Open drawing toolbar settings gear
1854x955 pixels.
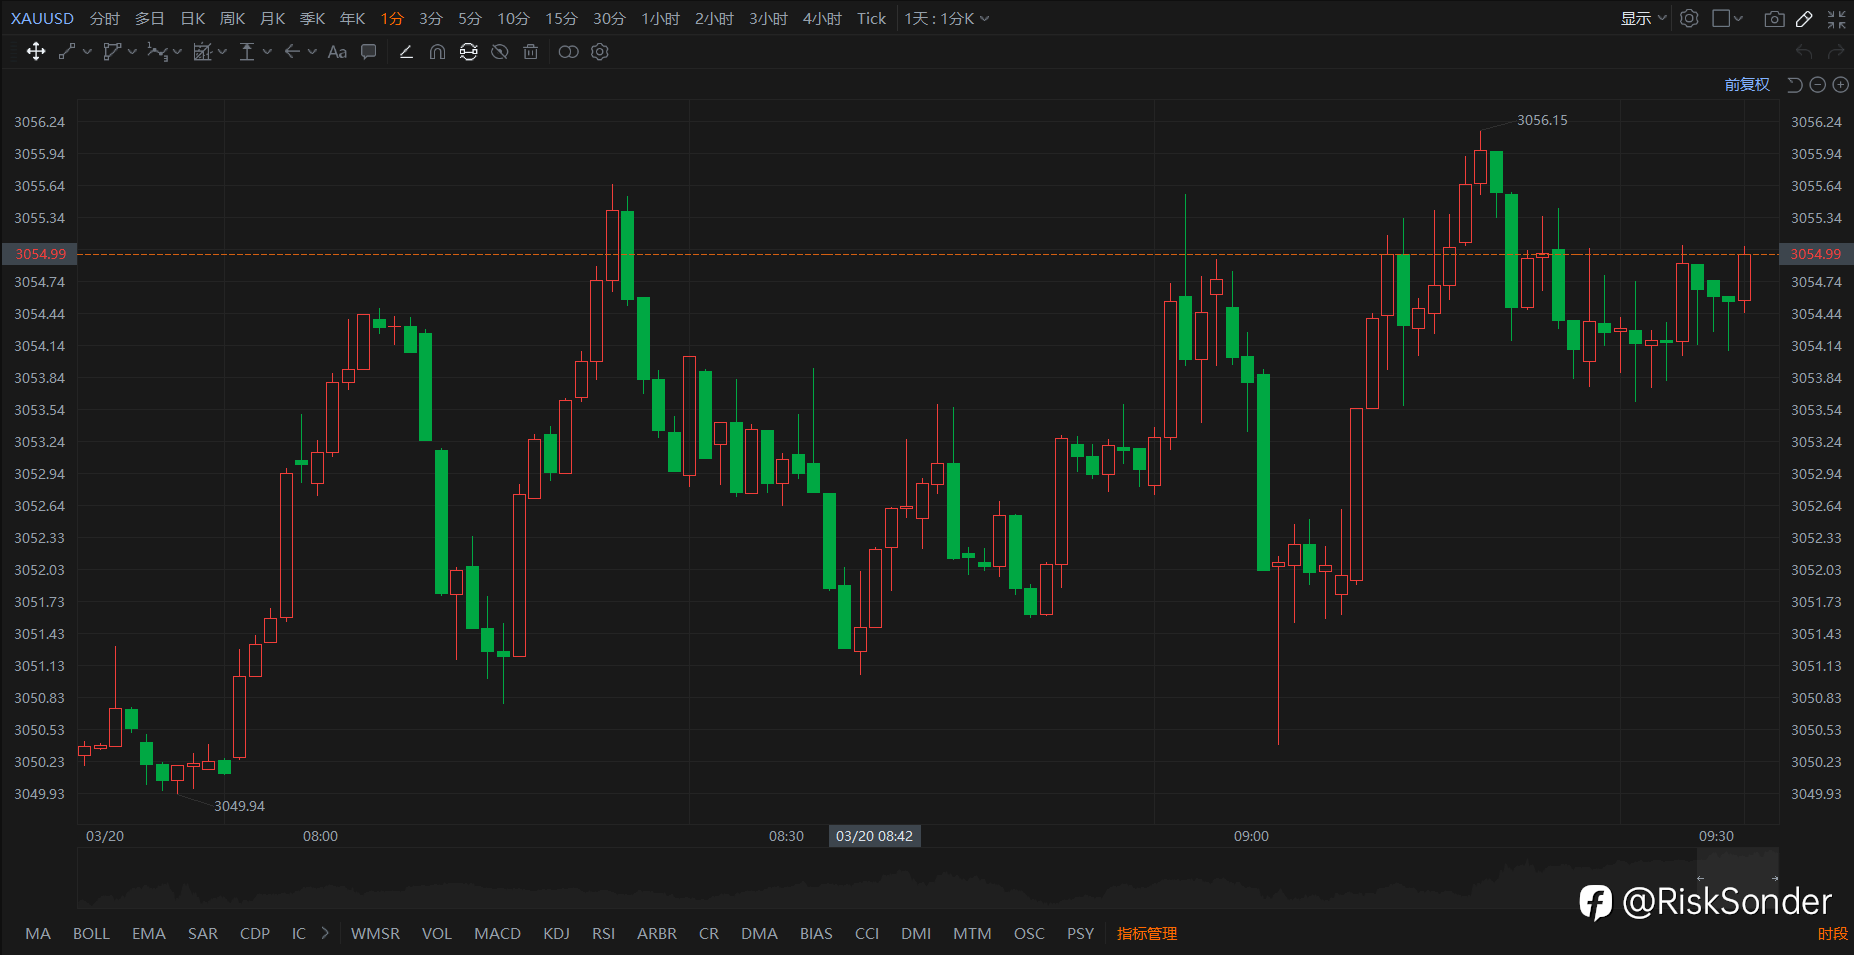coord(600,52)
